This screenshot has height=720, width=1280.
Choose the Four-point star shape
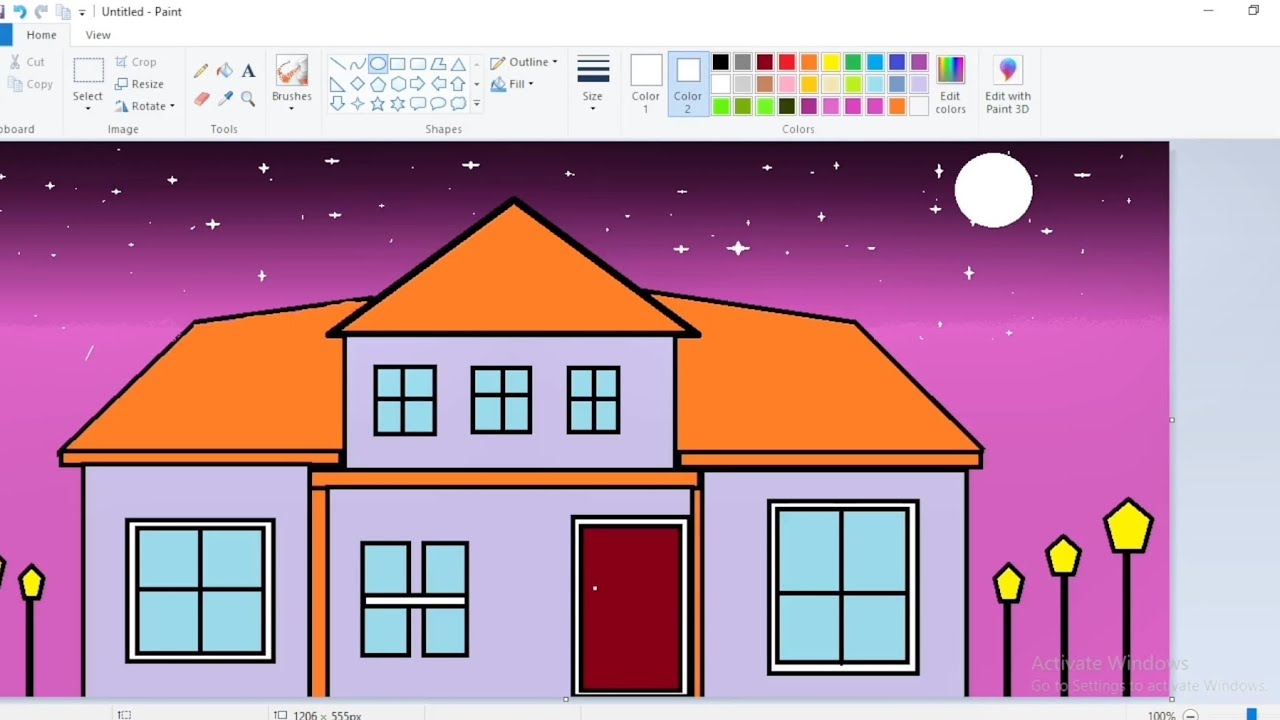[x=357, y=104]
